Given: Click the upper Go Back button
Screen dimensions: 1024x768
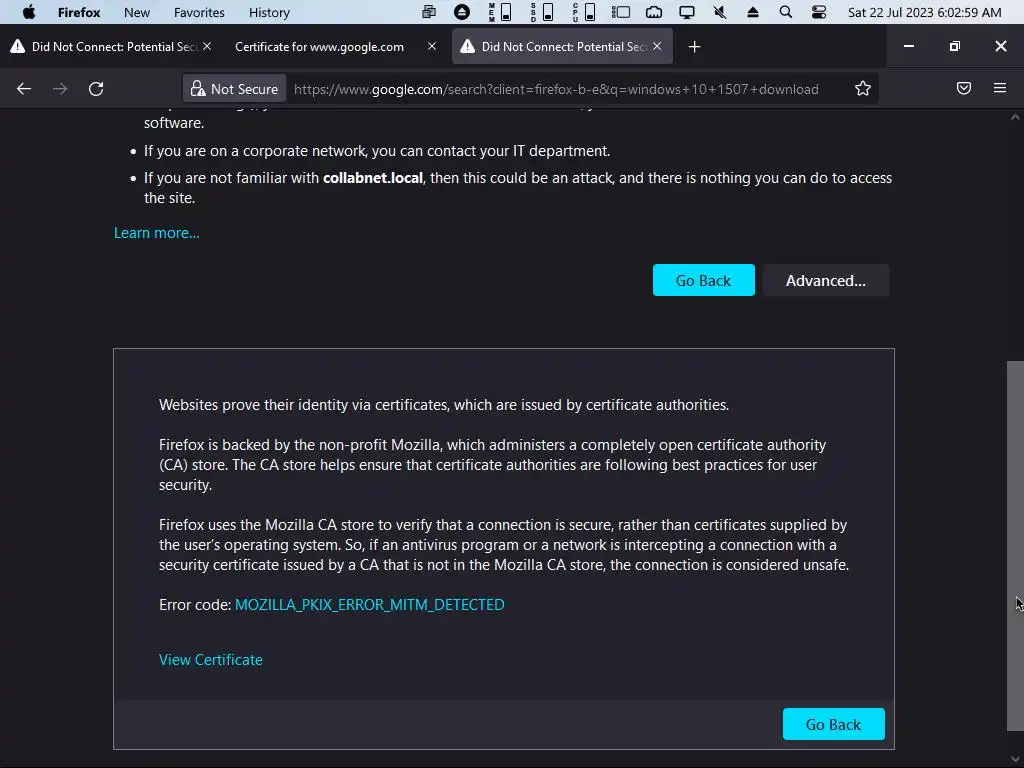Looking at the screenshot, I should [x=703, y=280].
